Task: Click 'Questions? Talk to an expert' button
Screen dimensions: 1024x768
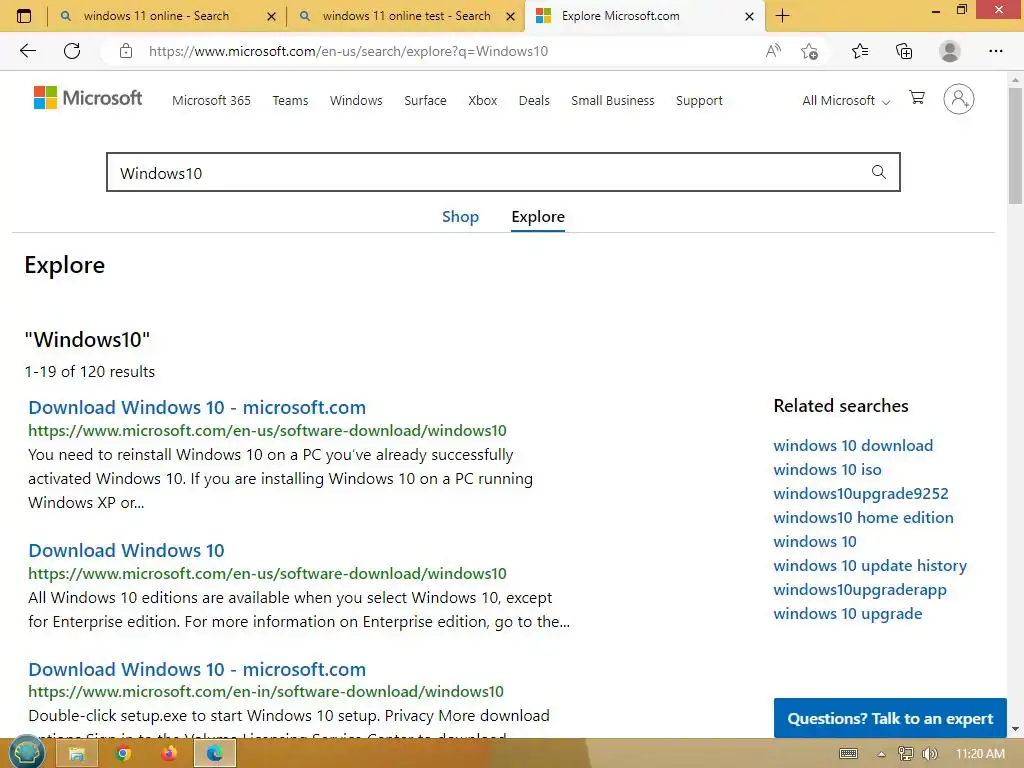Action: (890, 718)
